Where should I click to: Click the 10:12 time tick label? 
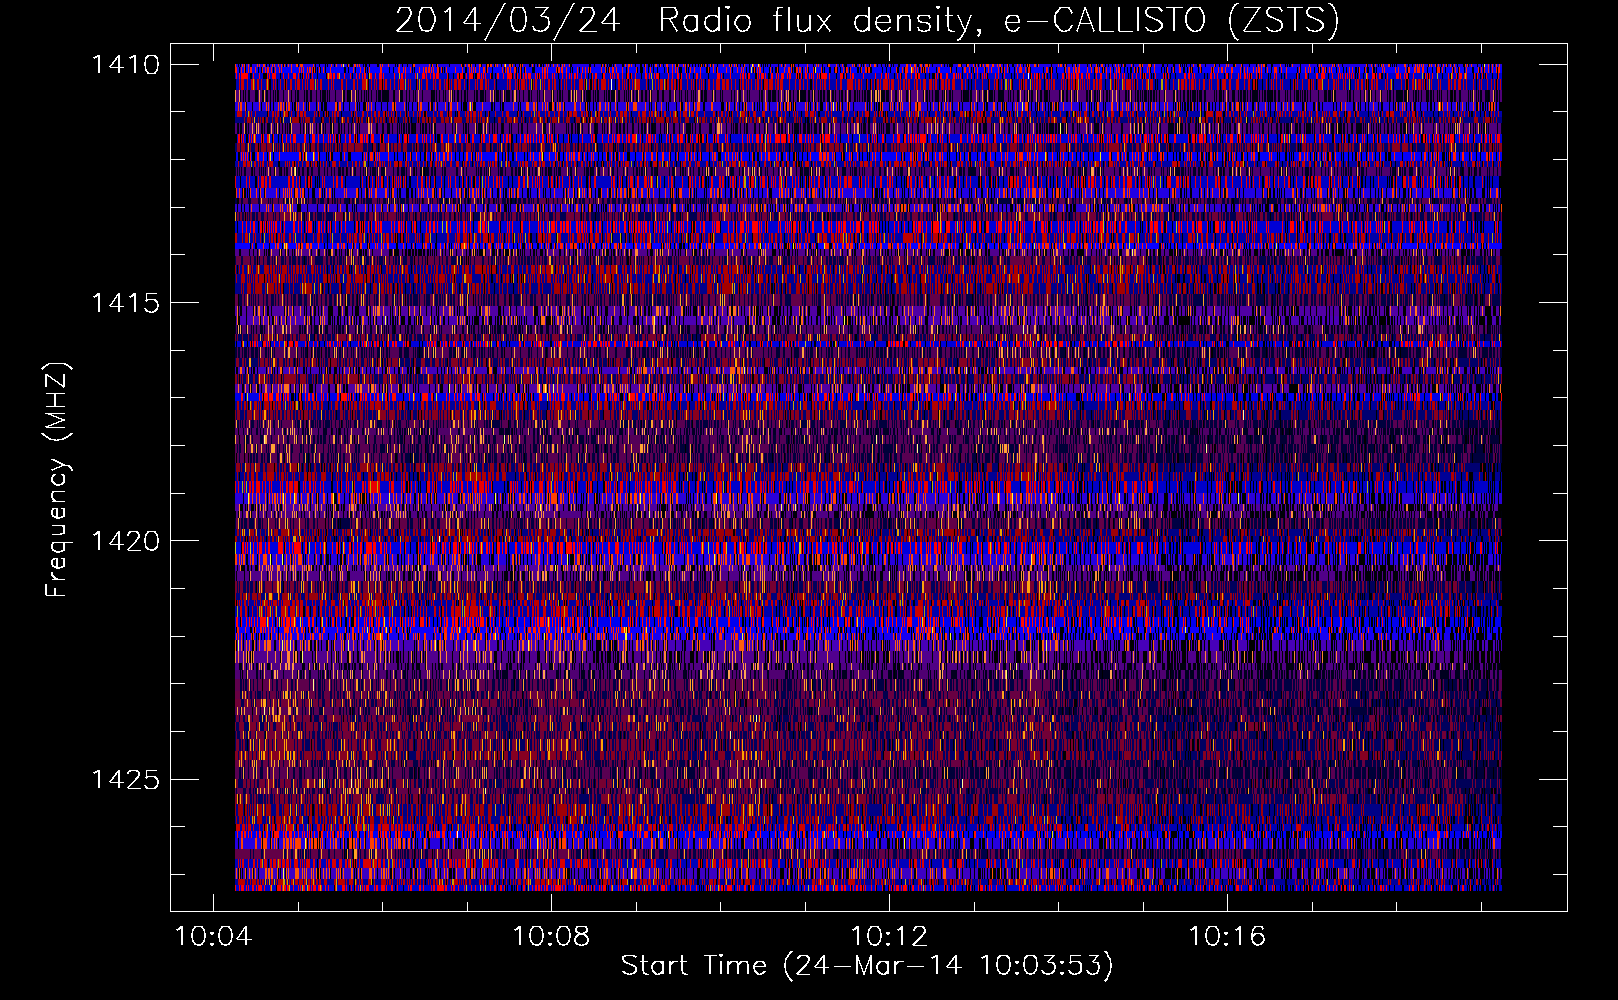(889, 937)
